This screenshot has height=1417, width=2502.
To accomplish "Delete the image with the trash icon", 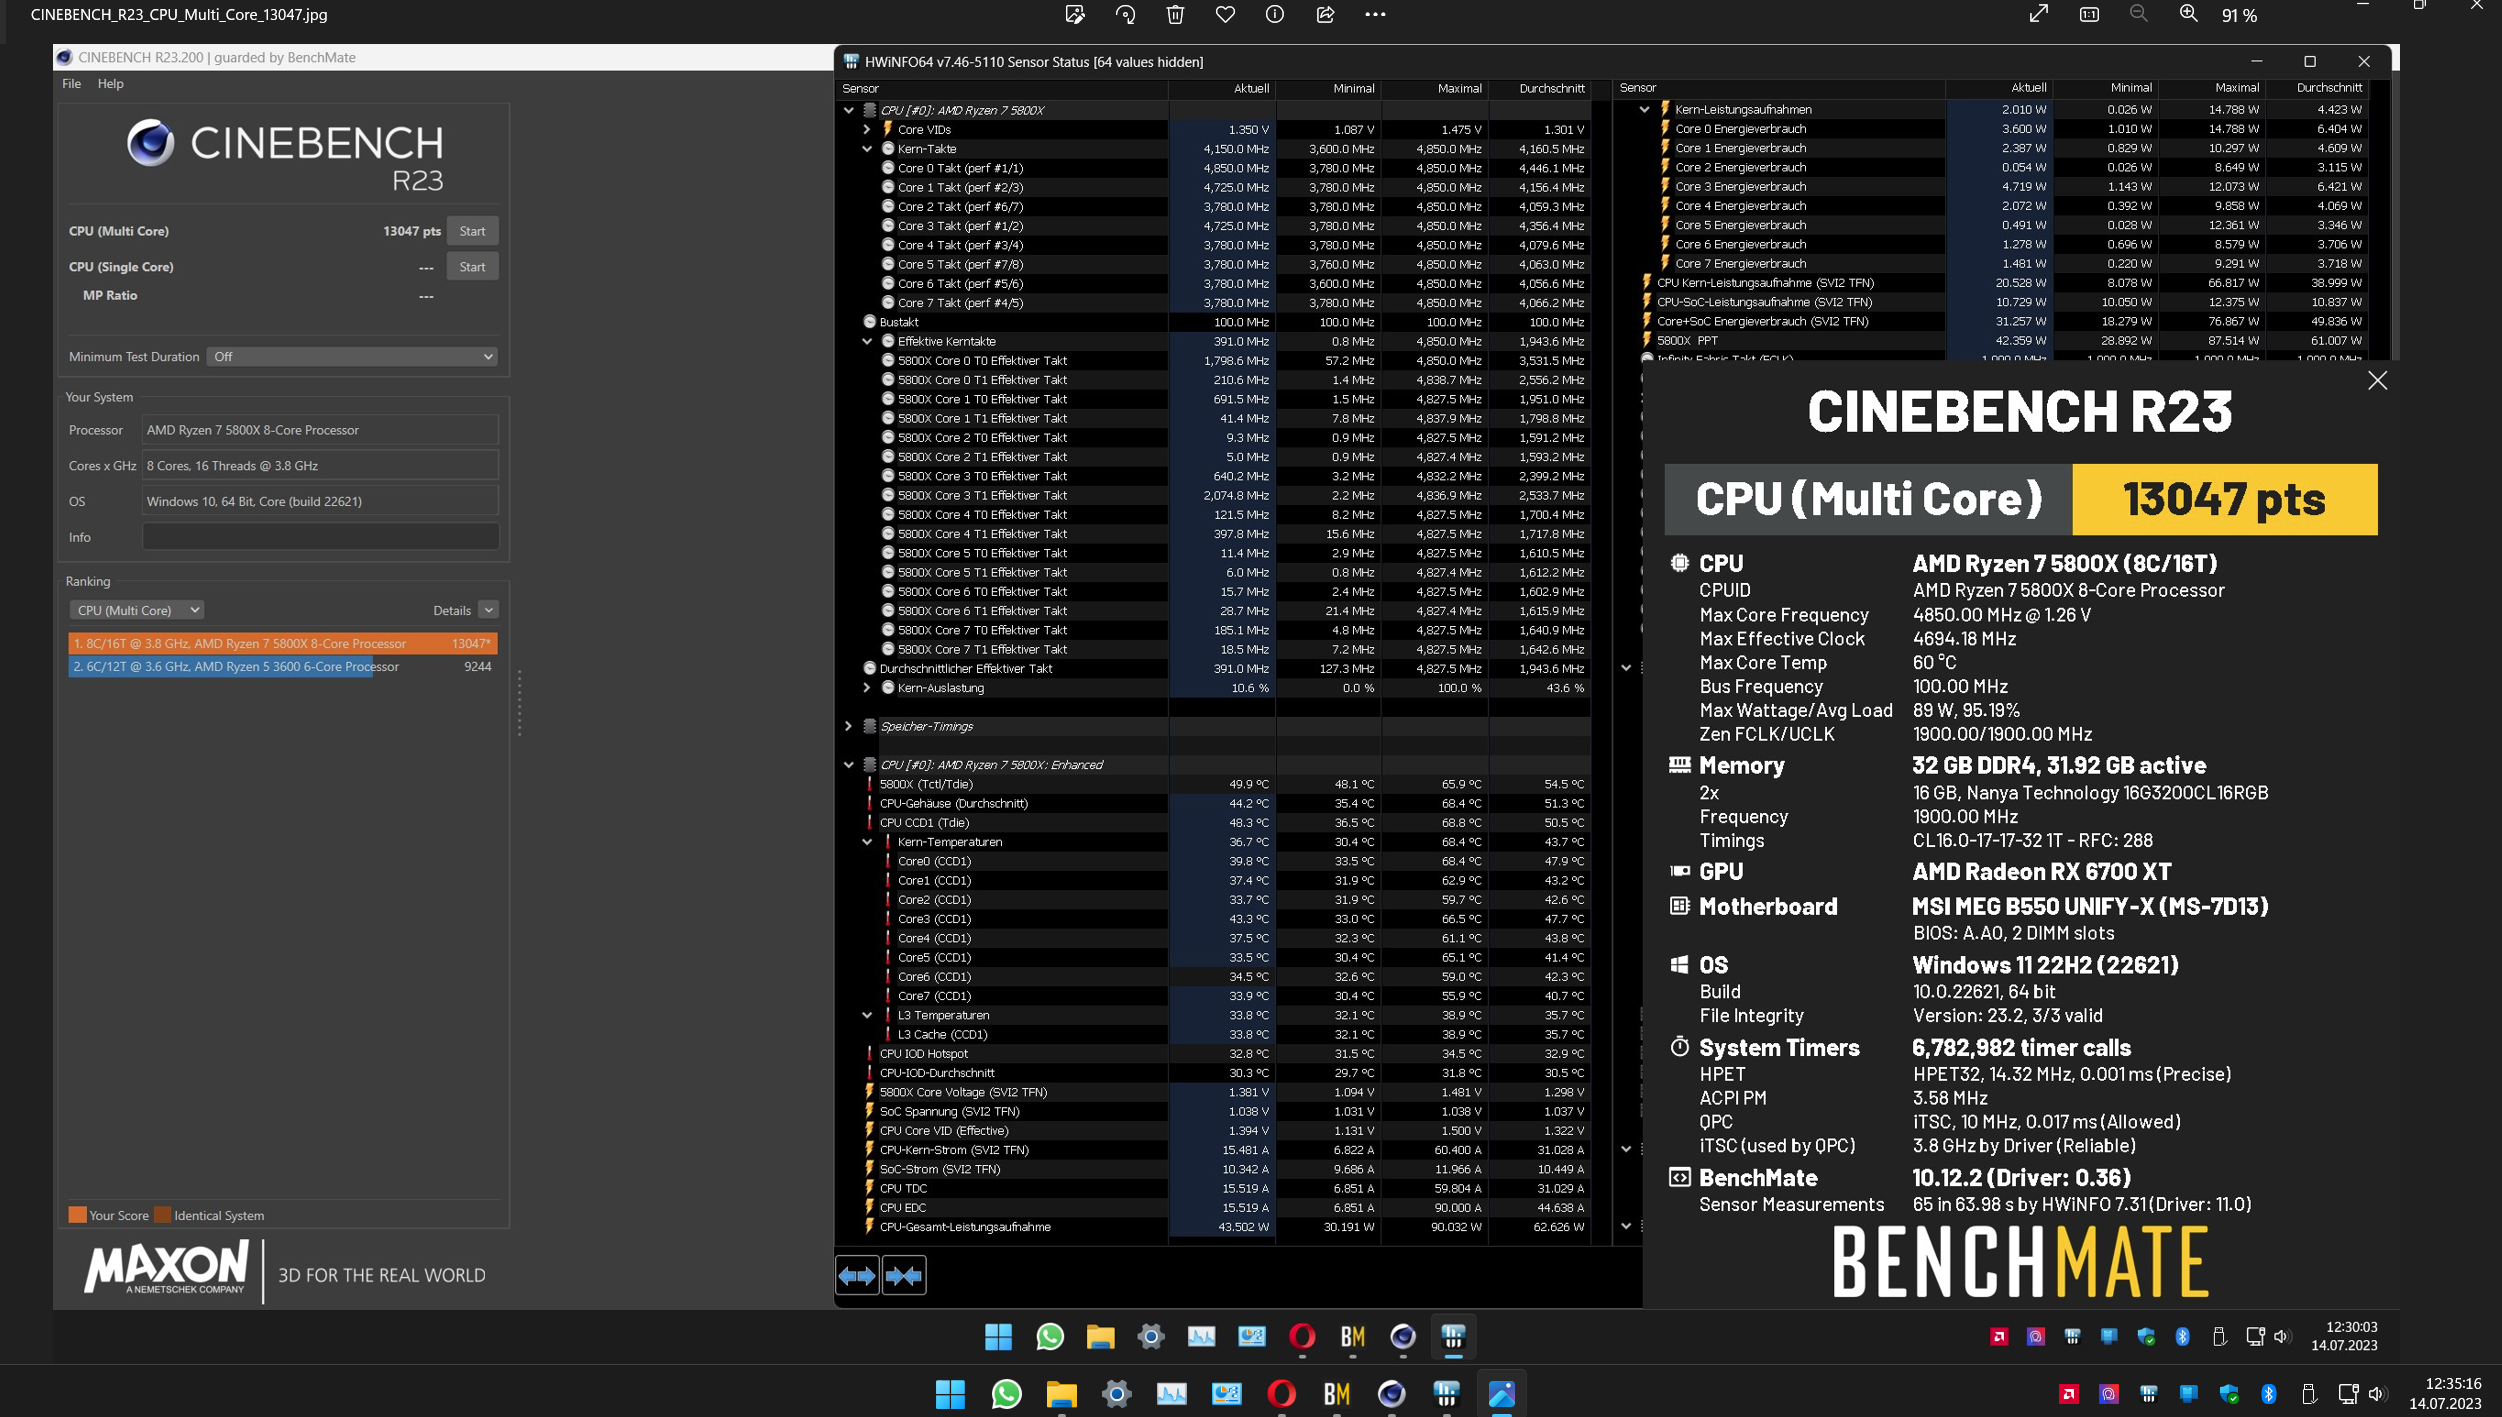I will click(x=1175, y=14).
